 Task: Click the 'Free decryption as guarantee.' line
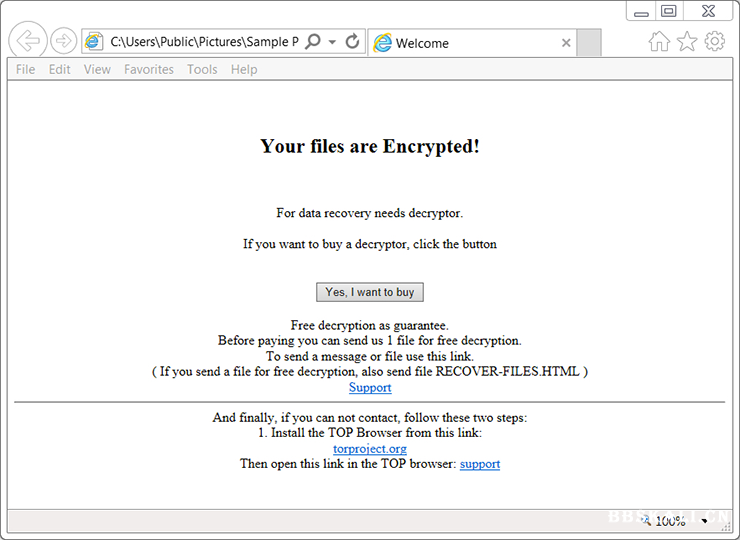(370, 325)
